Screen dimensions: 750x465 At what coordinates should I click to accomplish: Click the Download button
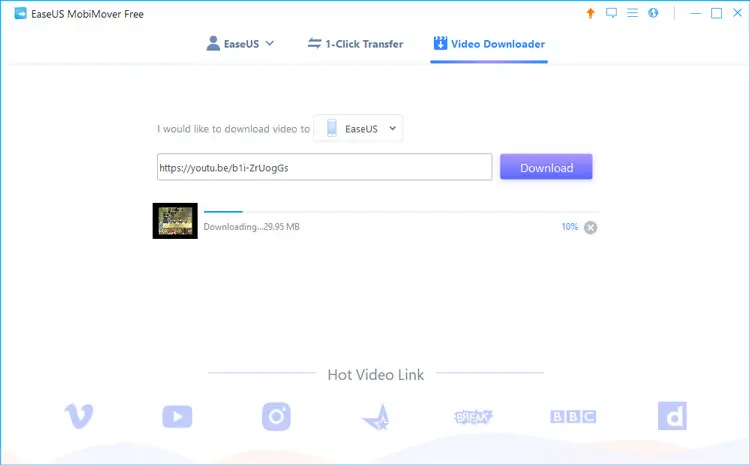546,167
